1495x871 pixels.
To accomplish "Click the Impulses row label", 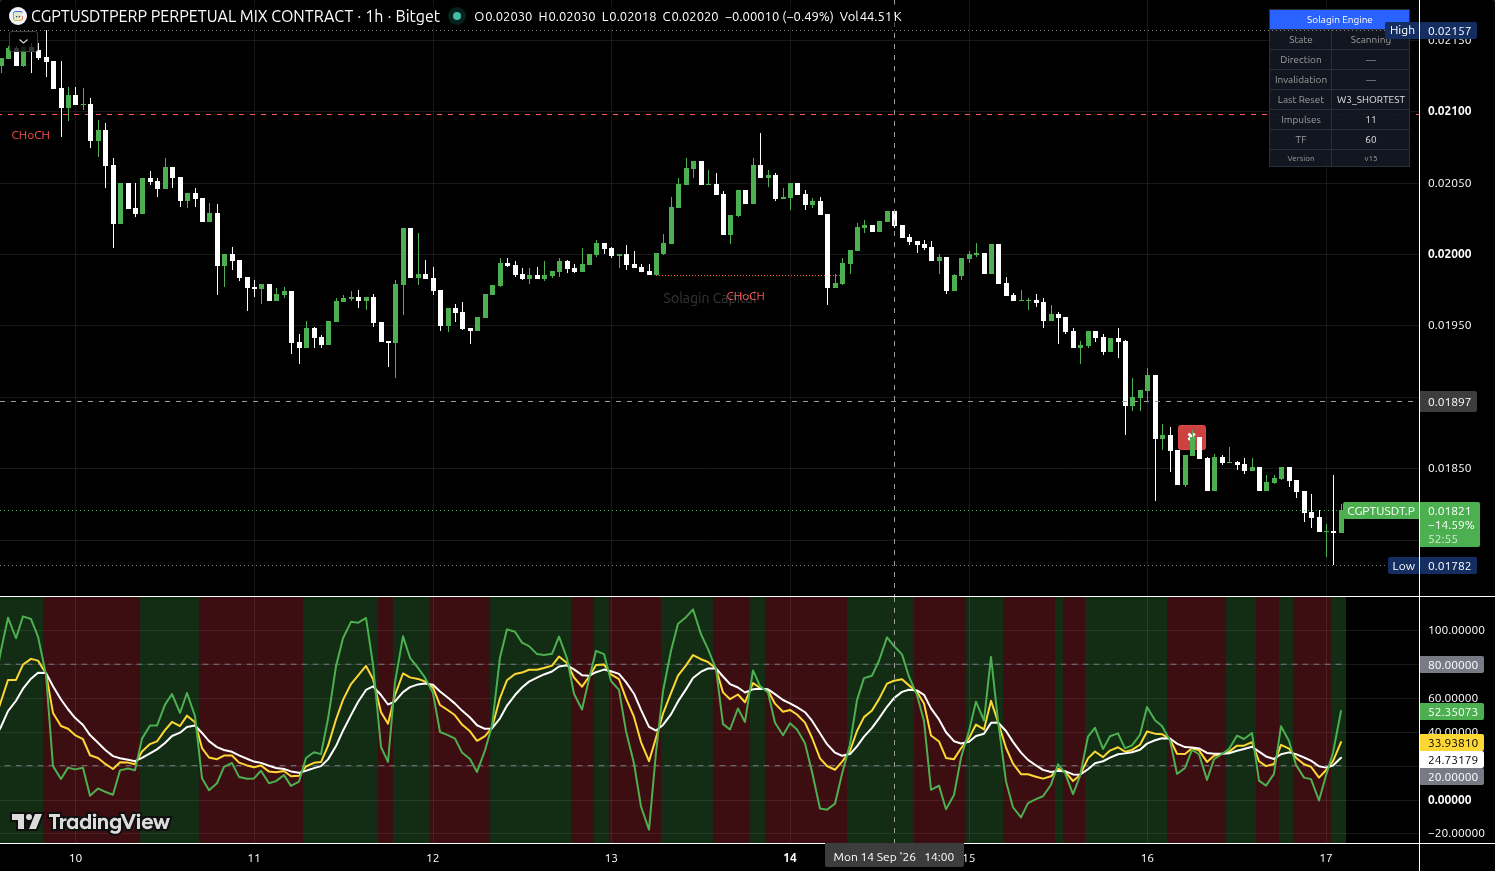I will point(1301,120).
